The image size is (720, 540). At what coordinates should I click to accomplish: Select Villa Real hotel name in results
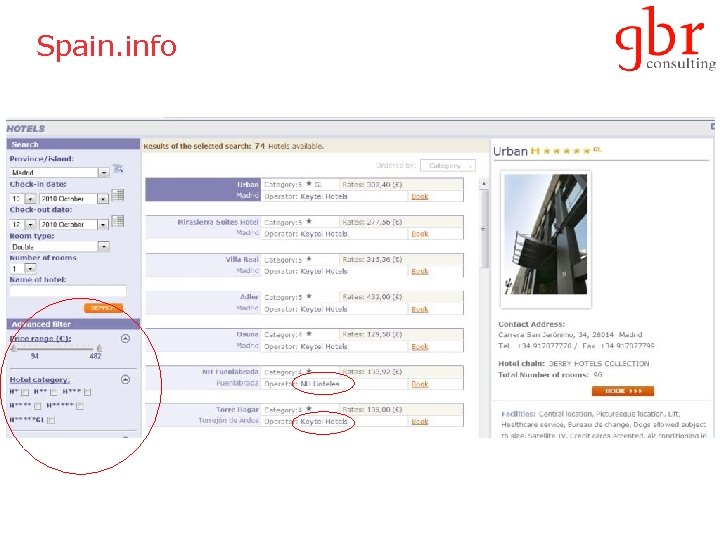242,259
